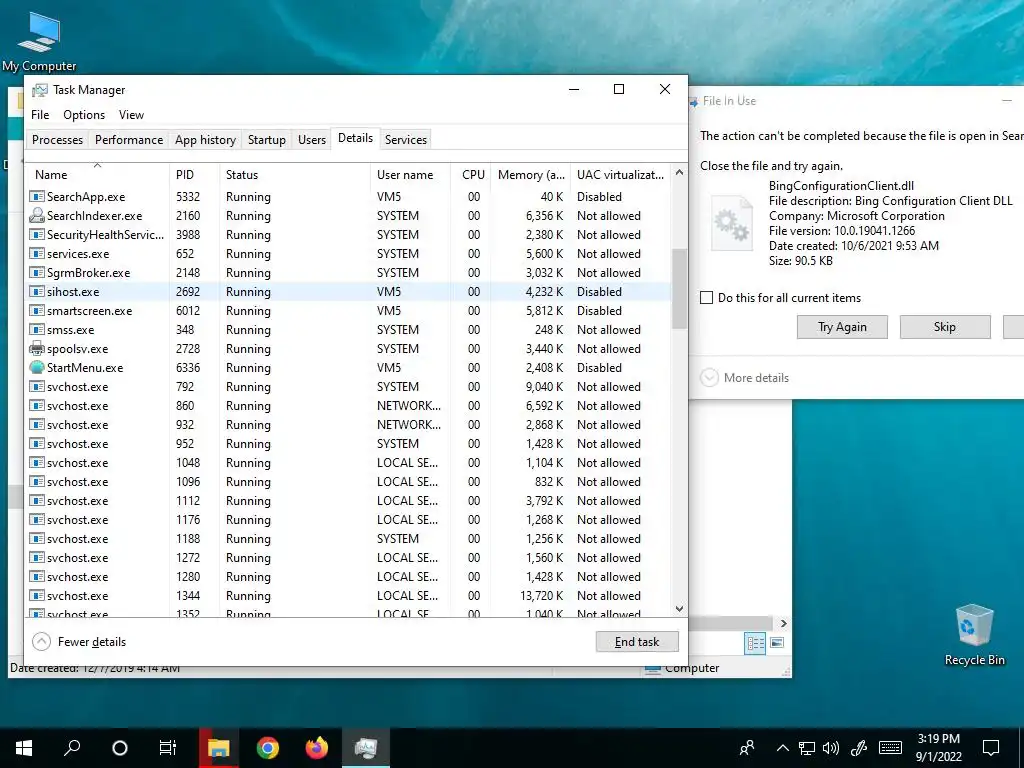Image resolution: width=1024 pixels, height=768 pixels.
Task: Open the Windows Start button
Action: [x=24, y=748]
